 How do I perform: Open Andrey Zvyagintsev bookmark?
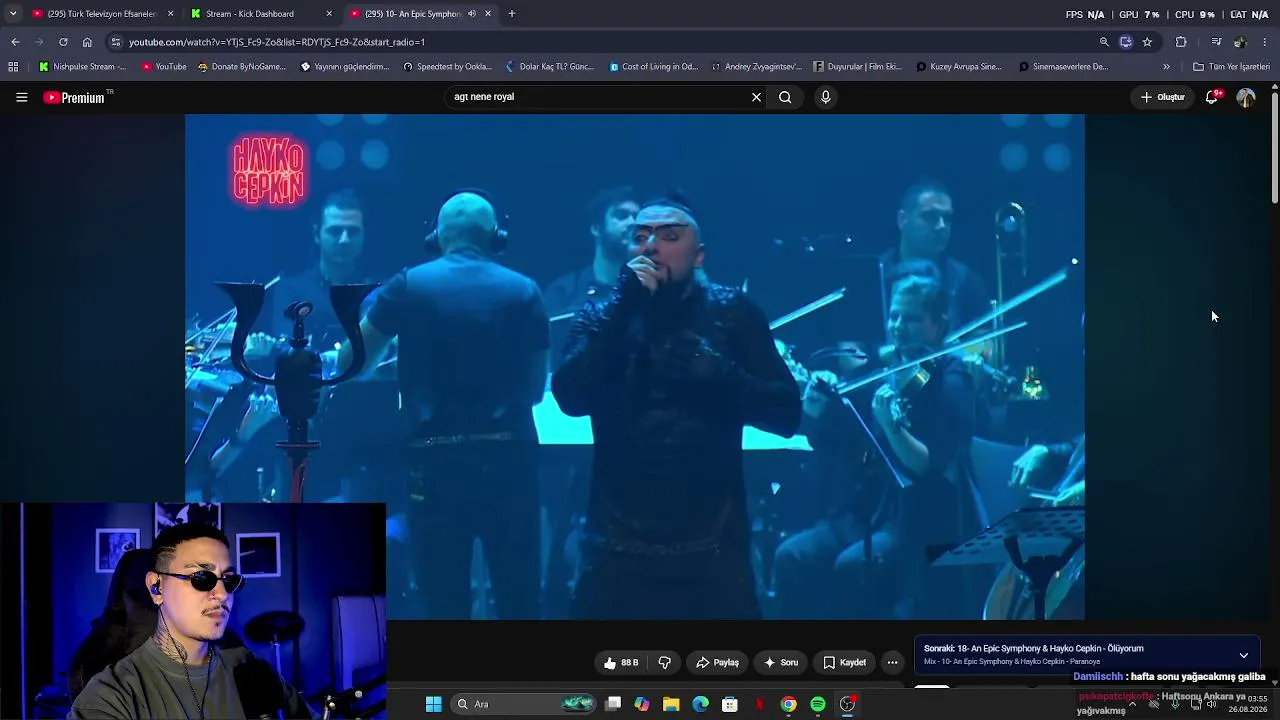[756, 67]
